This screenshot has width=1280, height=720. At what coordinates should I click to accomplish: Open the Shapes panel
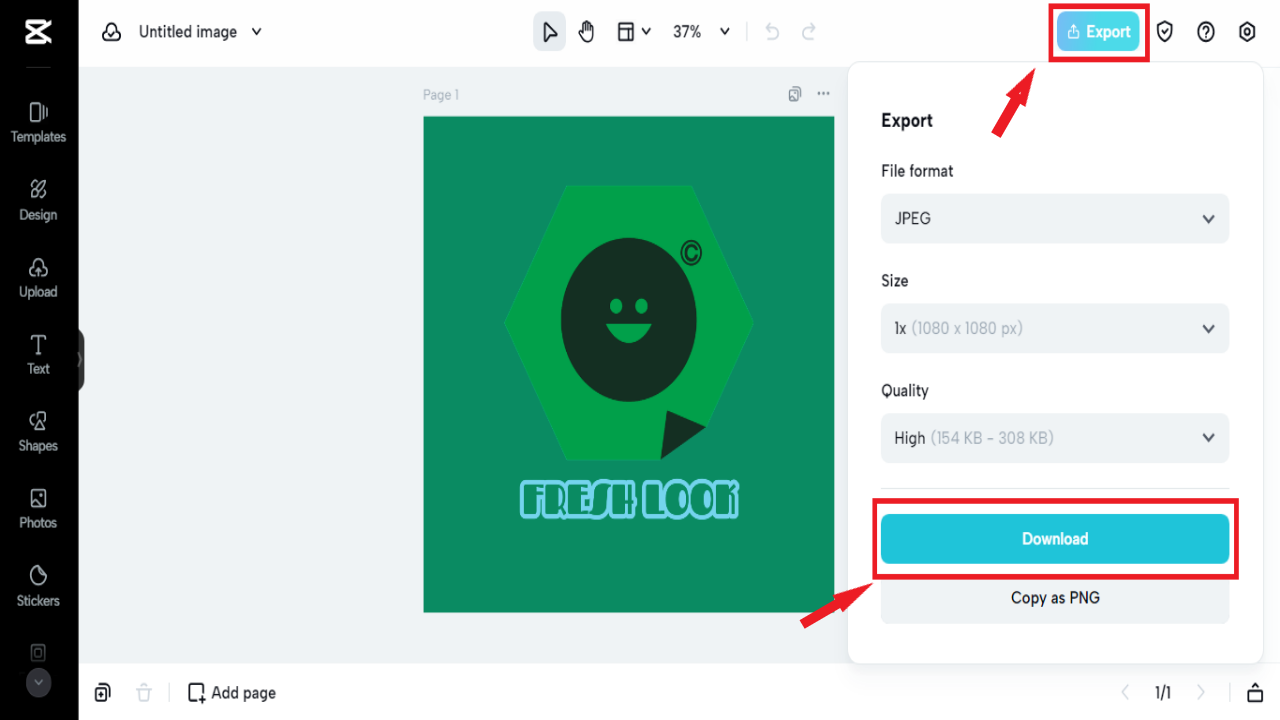point(38,430)
